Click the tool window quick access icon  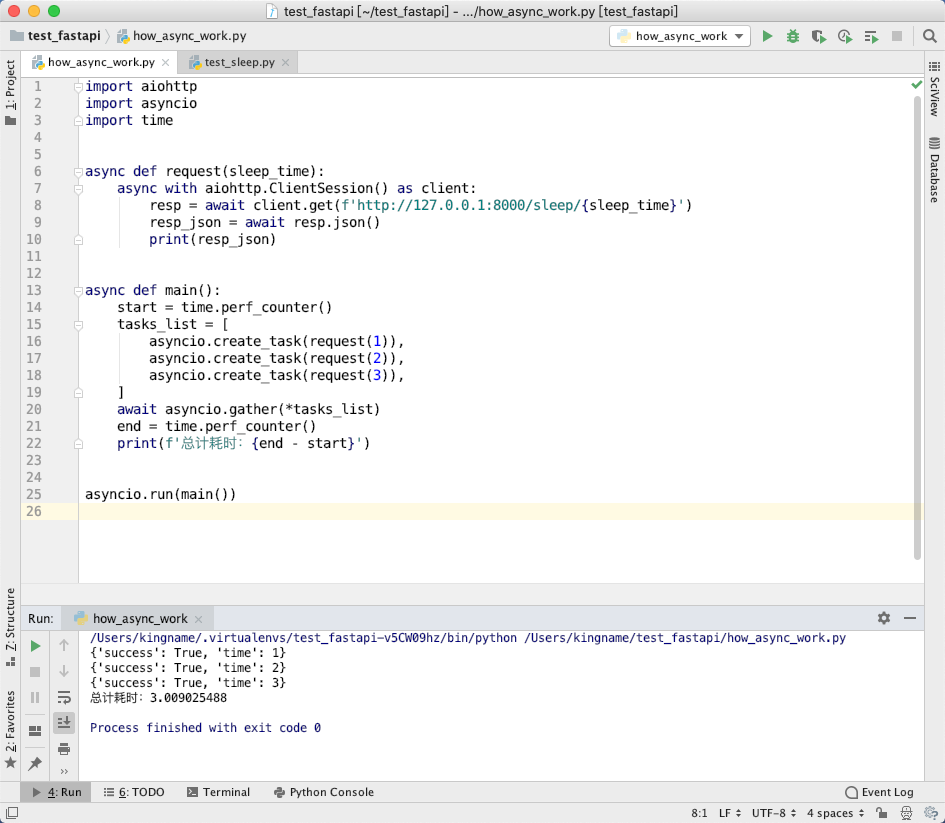tap(11, 813)
